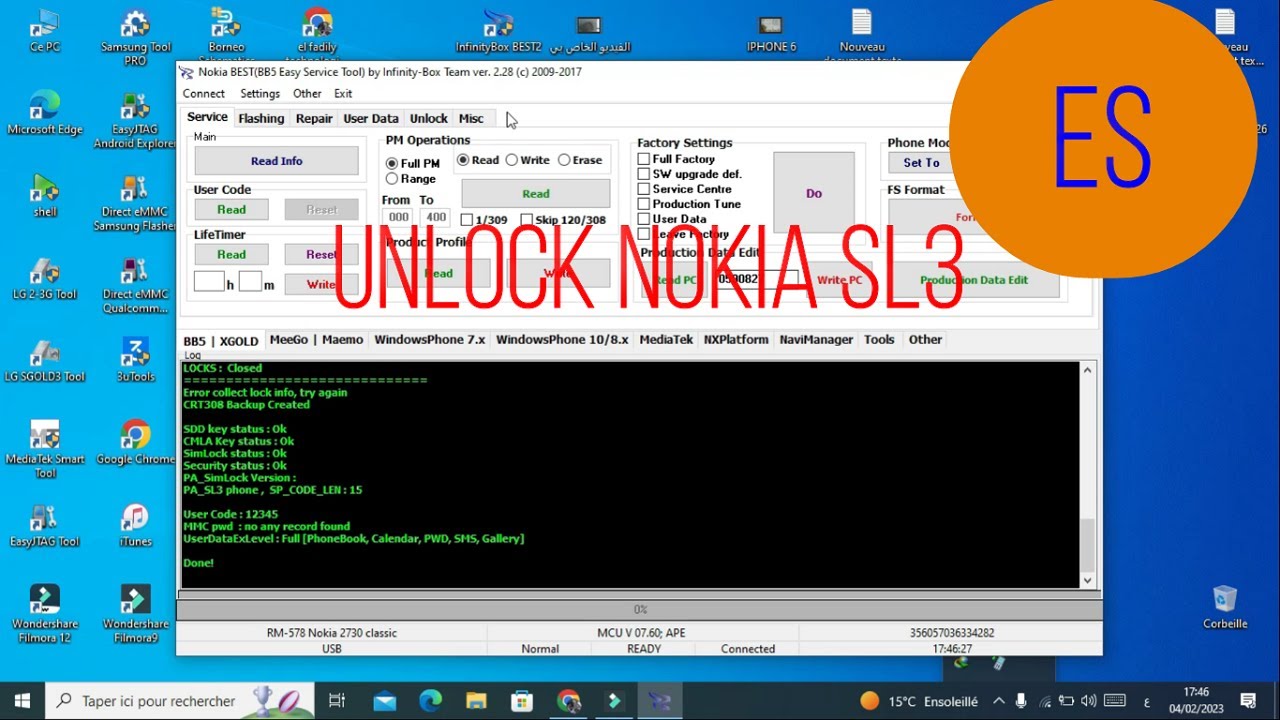Open EasyJTAG Android Explorer shortcut
The height and width of the screenshot is (720, 1280).
pyautogui.click(x=135, y=120)
